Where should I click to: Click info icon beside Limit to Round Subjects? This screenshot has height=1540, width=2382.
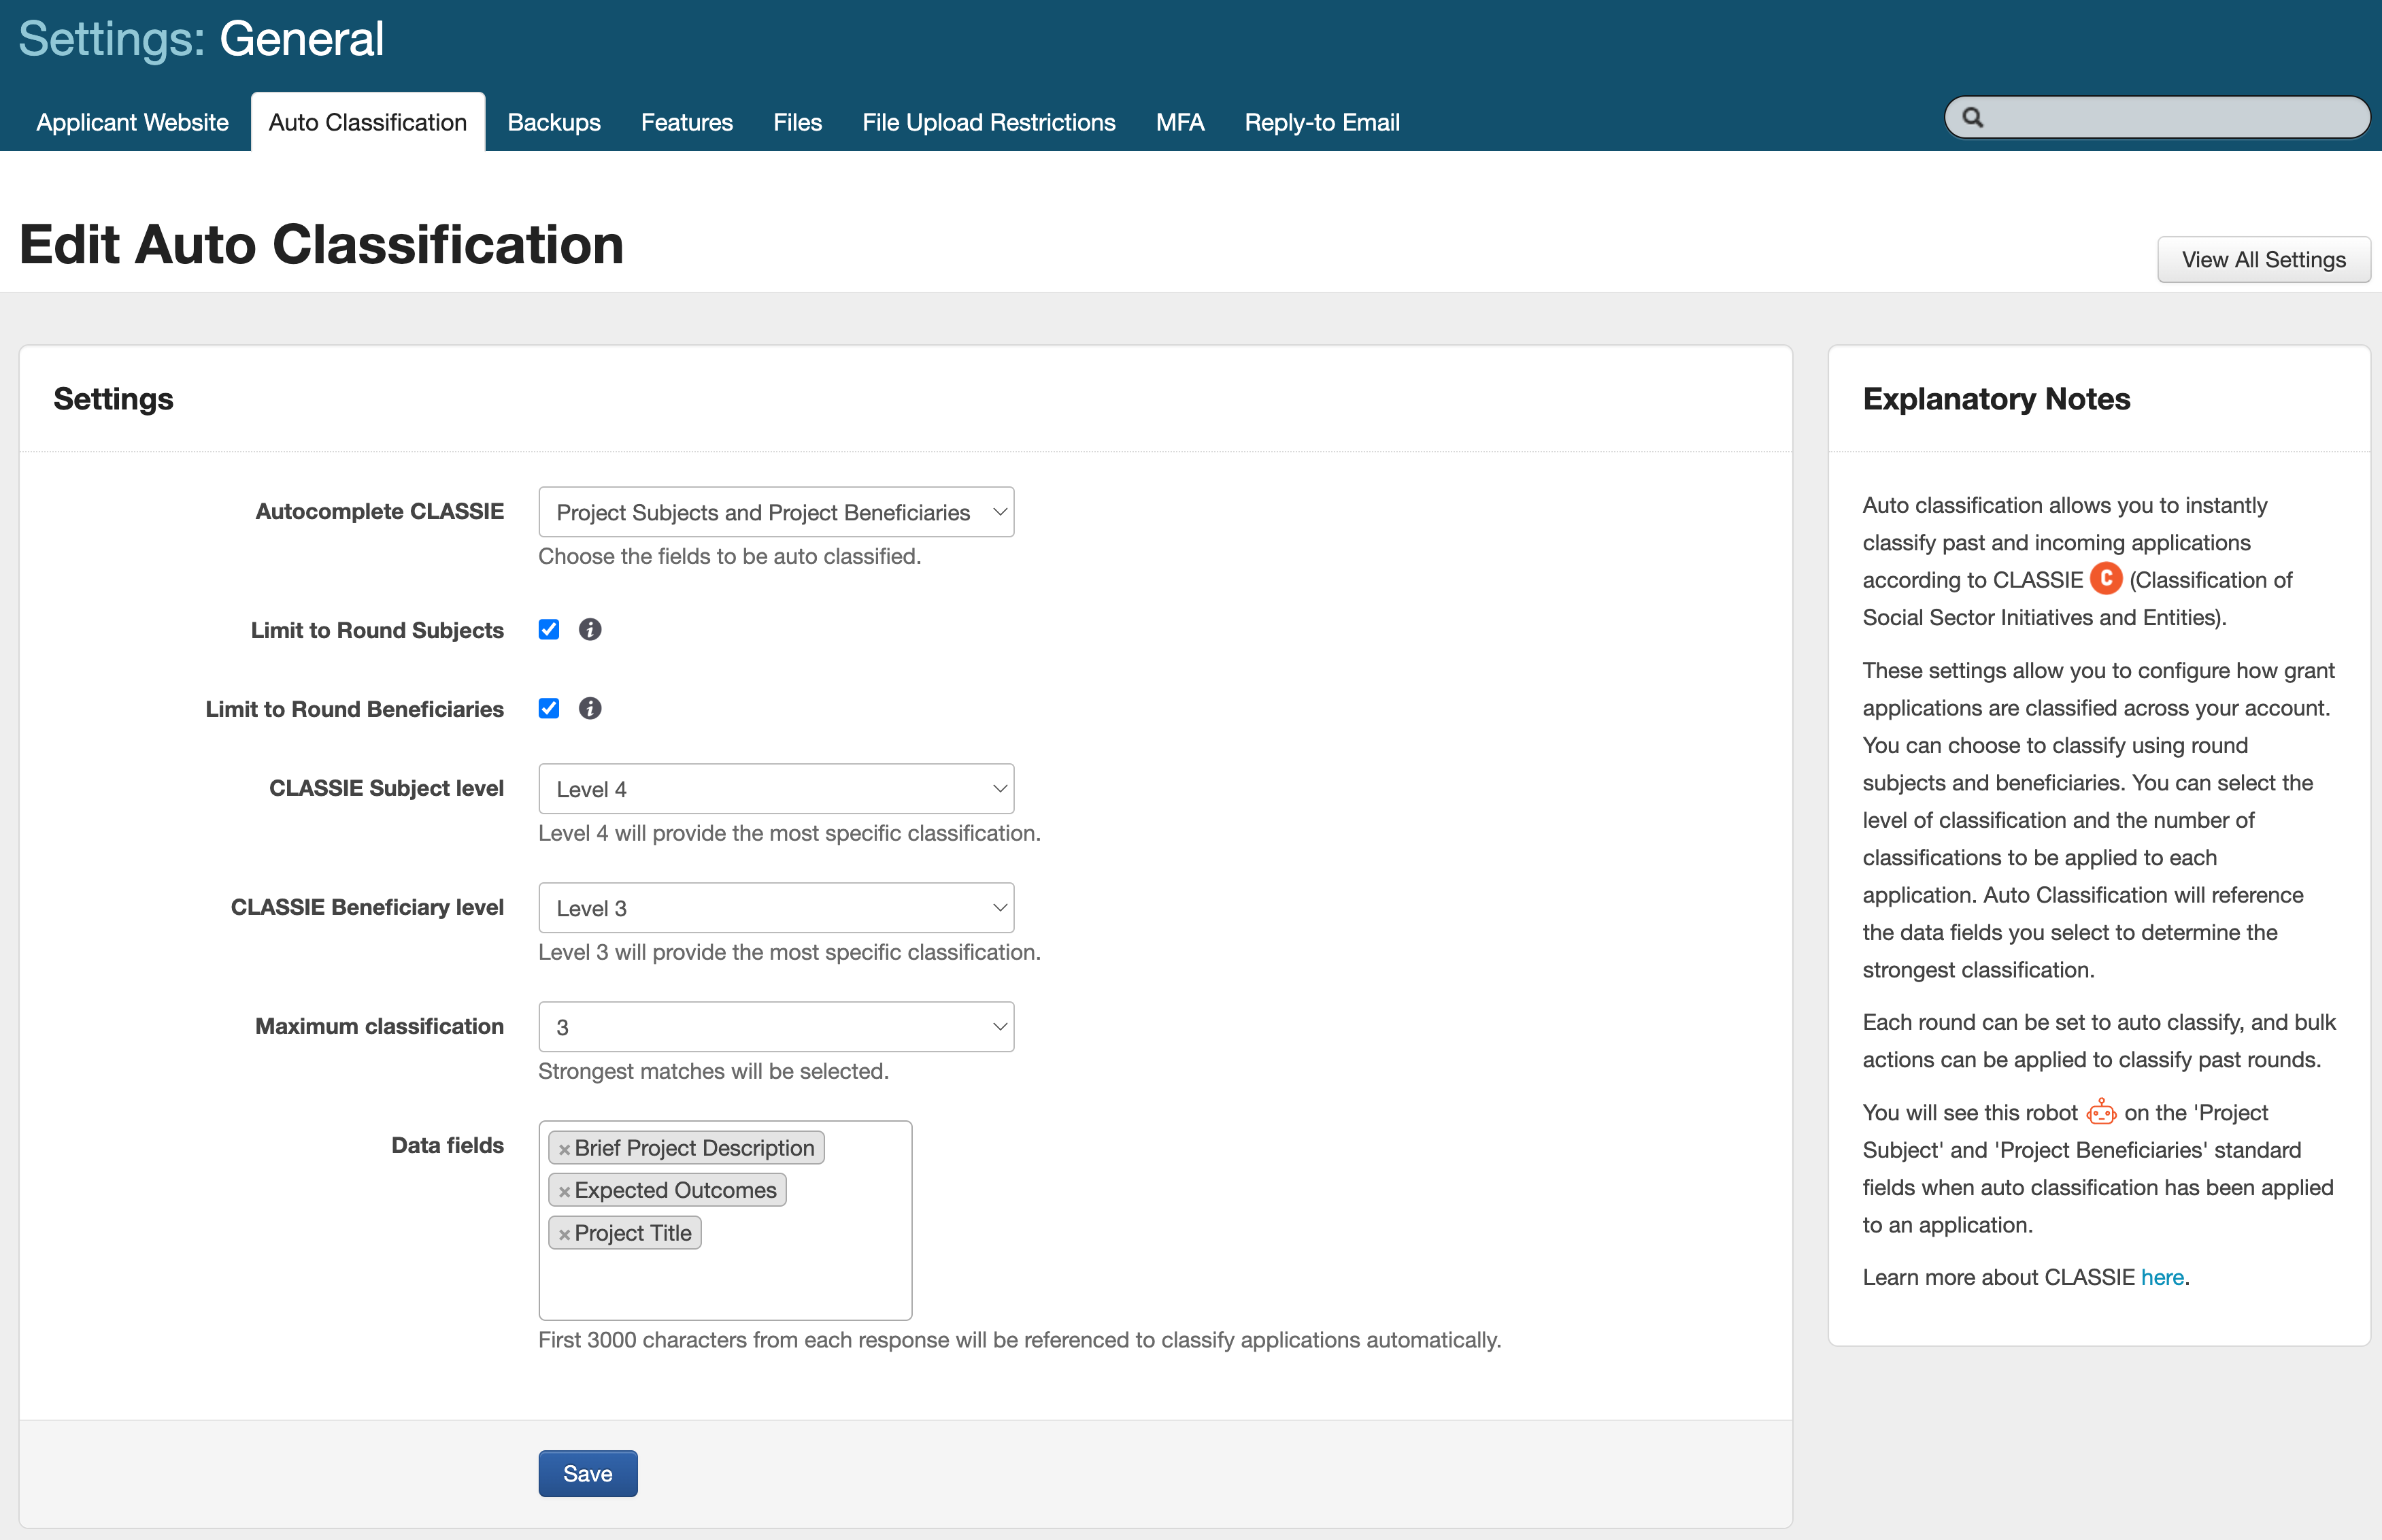590,630
